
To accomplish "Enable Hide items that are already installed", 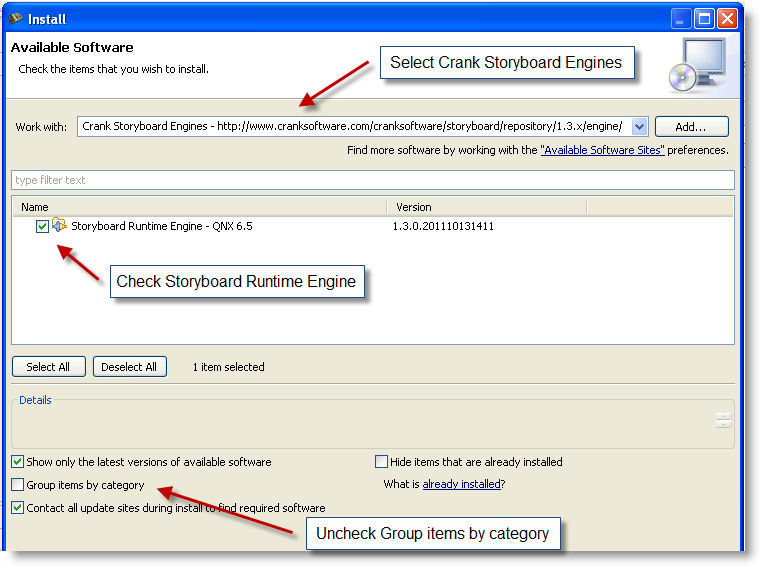I will (x=381, y=461).
